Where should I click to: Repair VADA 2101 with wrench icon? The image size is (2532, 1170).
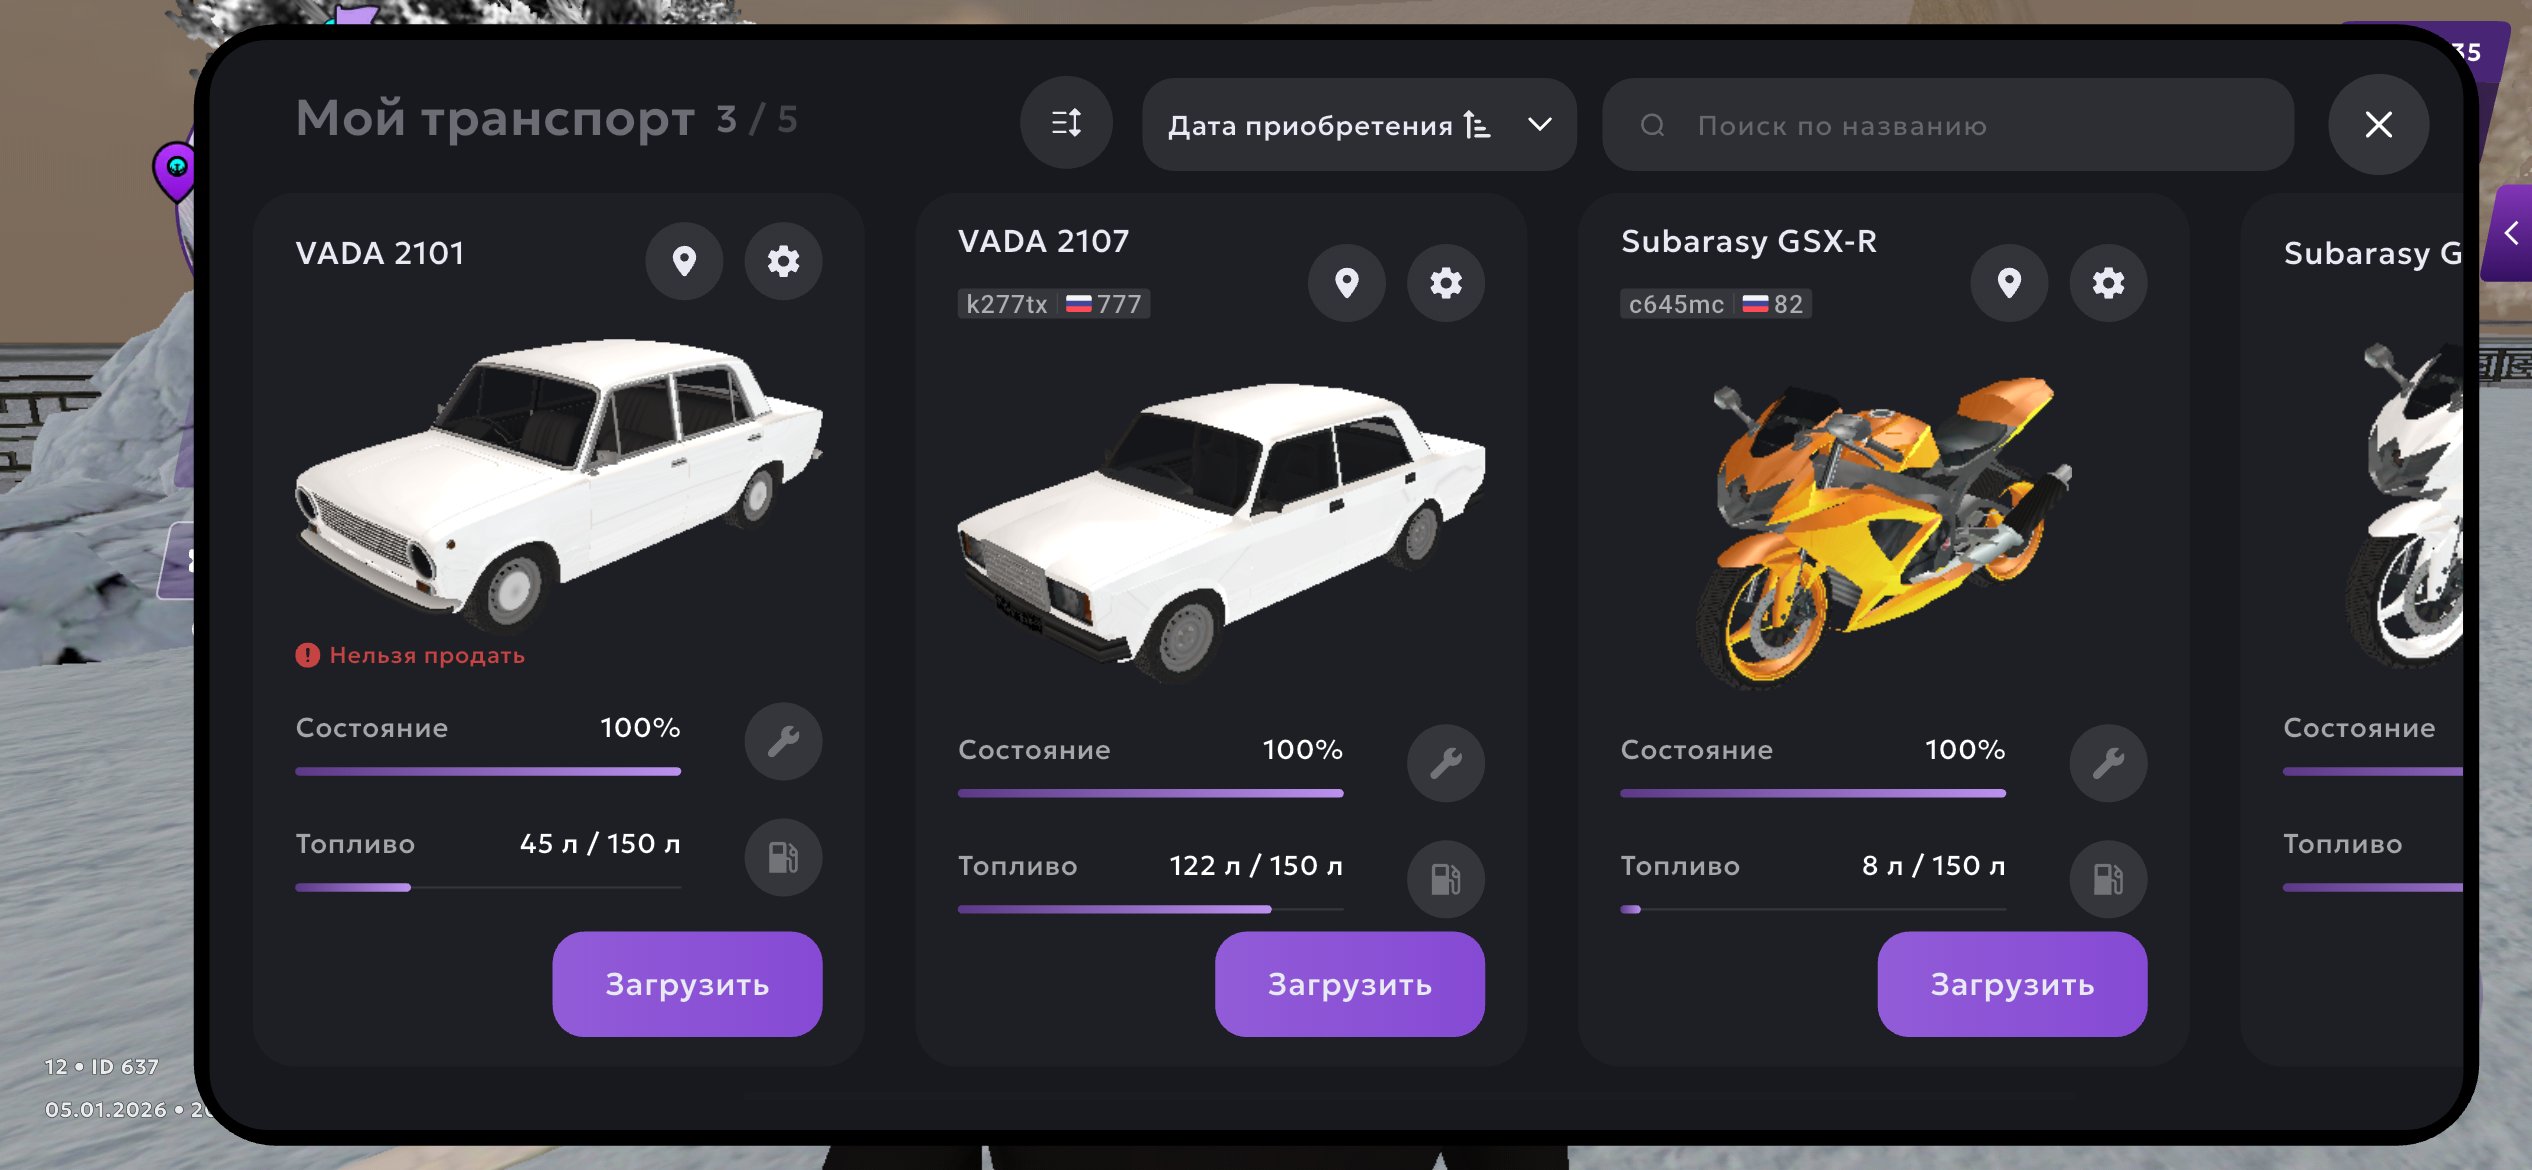click(783, 741)
